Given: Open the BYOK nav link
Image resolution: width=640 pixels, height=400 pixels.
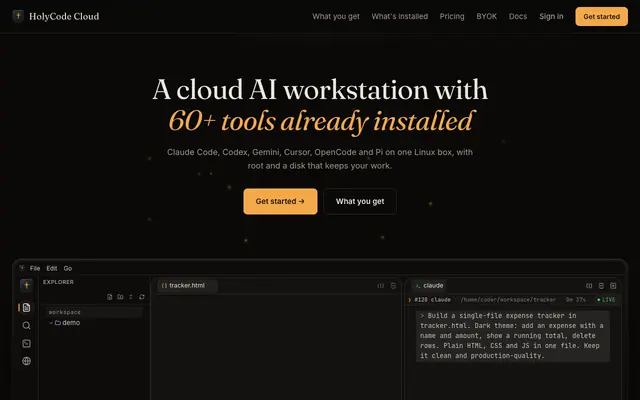Looking at the screenshot, I should point(487,16).
